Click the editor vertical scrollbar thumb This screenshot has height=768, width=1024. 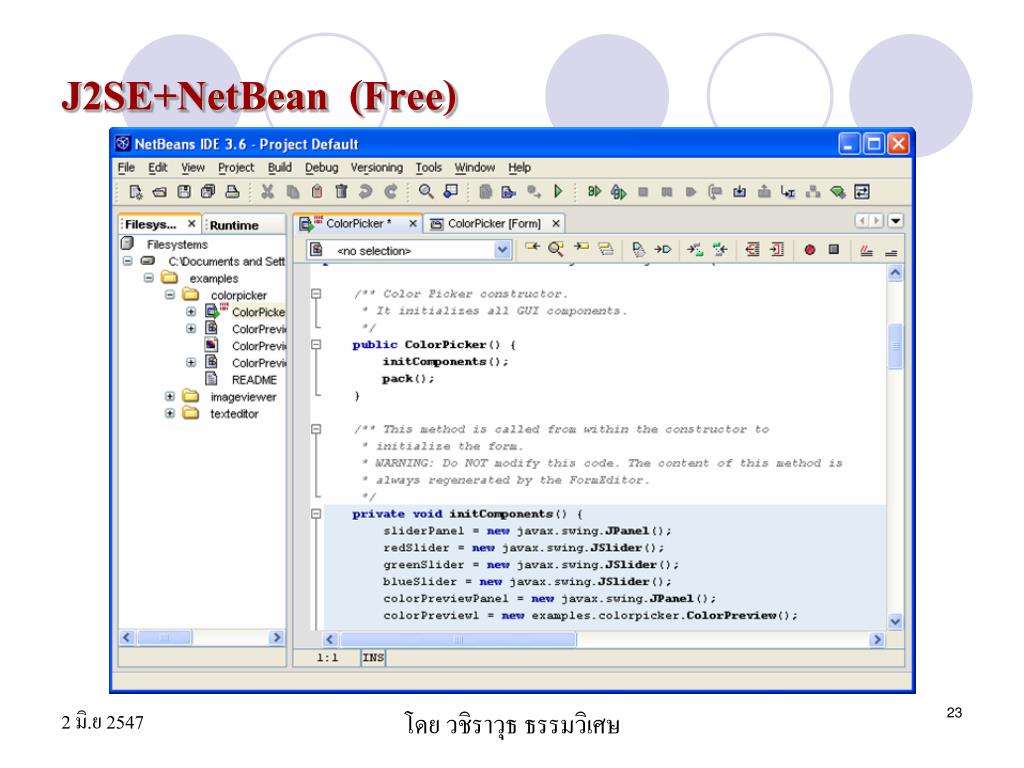[x=895, y=346]
